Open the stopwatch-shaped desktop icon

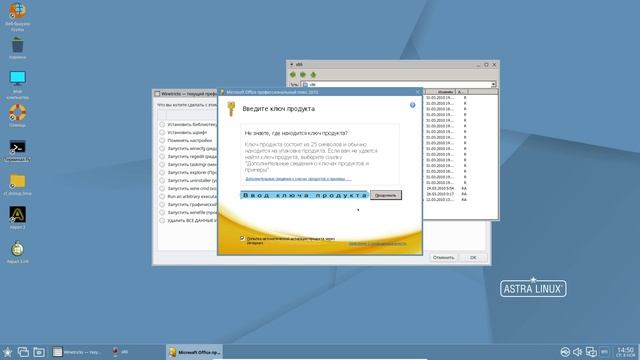pos(17,249)
